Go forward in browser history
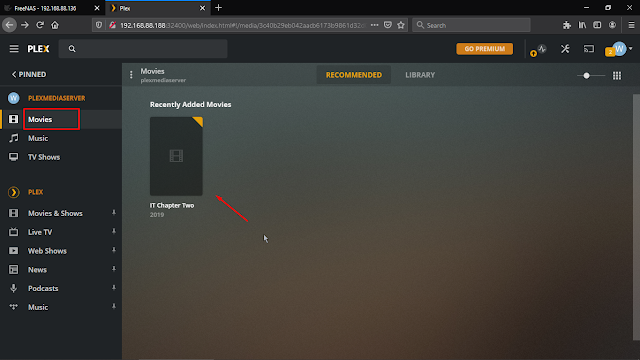Screen dimensions: 640x360 25,25
